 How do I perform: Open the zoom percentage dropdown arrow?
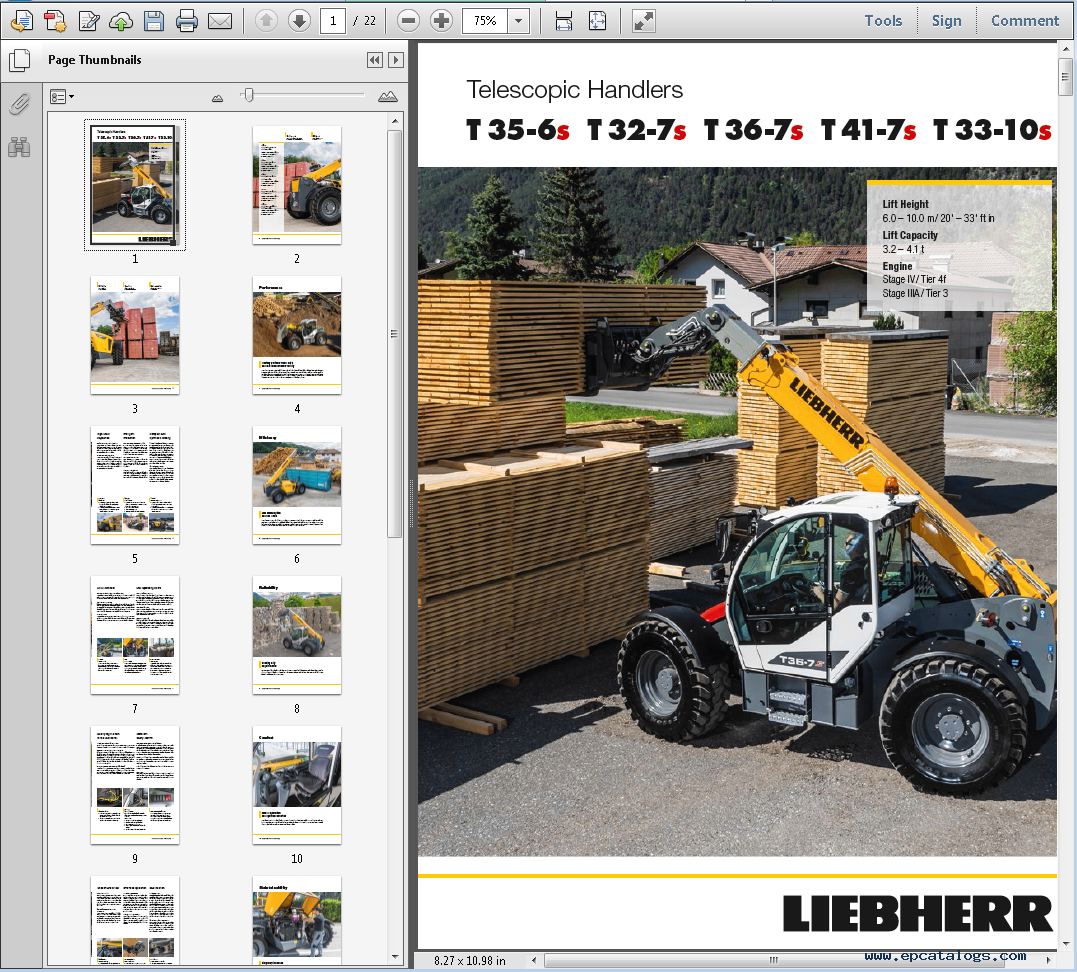click(x=519, y=21)
